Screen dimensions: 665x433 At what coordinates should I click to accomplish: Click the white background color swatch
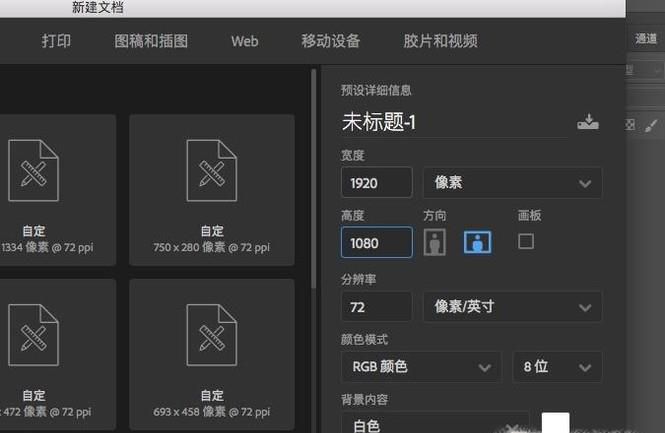(556, 422)
